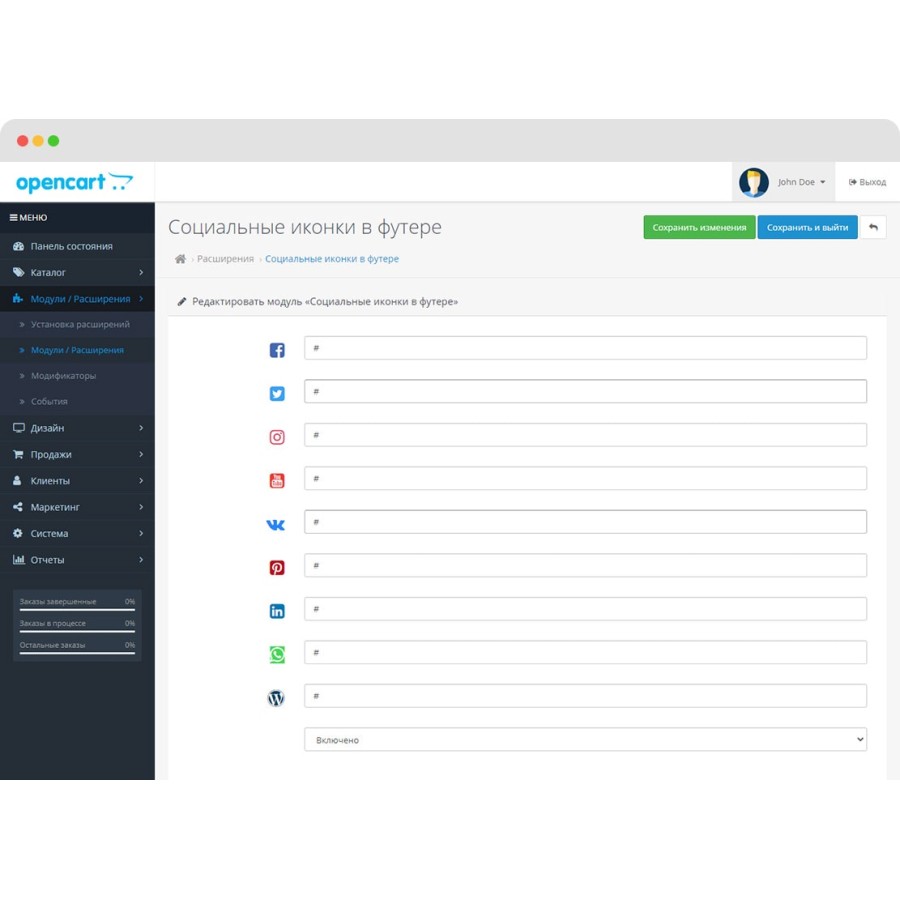Expand the Клиенты menu chevron
This screenshot has height=900, width=900.
pos(141,480)
